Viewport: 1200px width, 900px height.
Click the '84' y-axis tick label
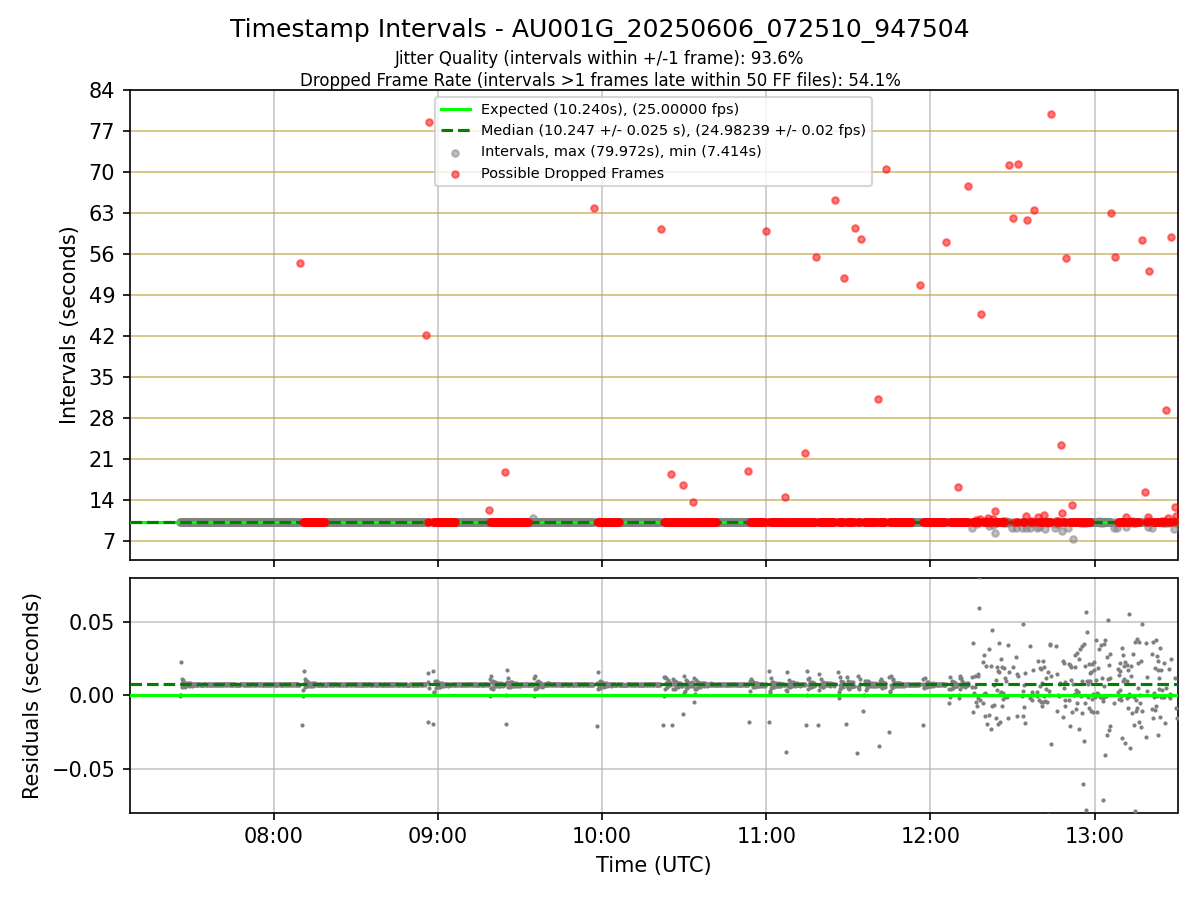103,90
